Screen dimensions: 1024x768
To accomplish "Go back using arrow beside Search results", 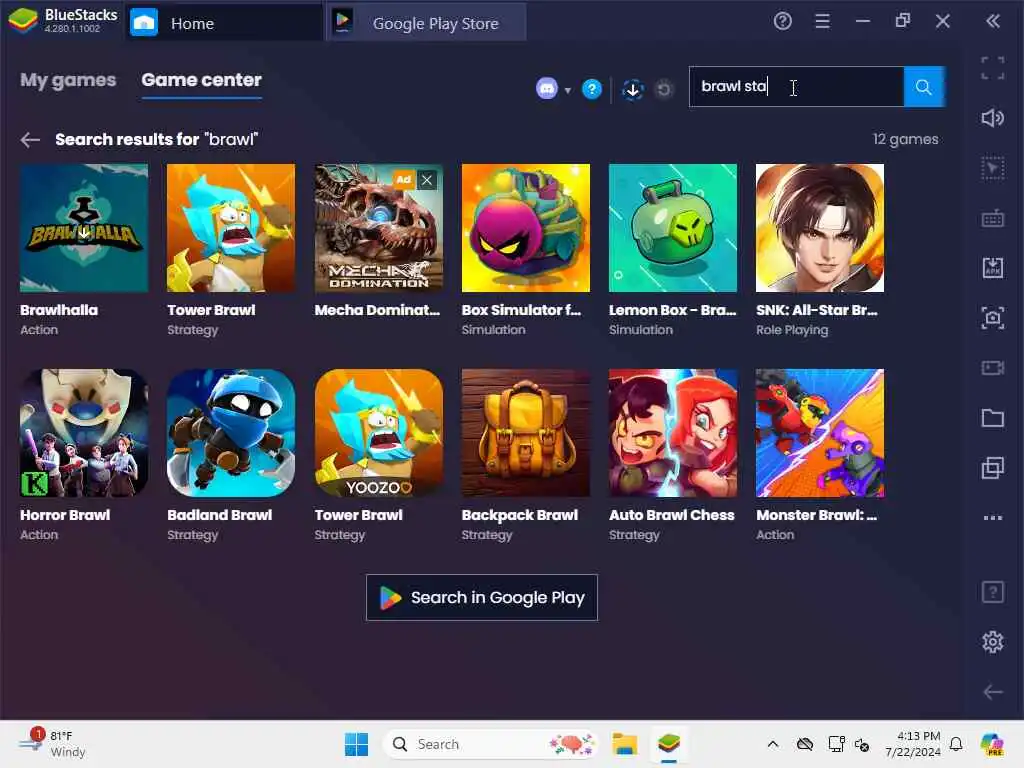I will 30,139.
